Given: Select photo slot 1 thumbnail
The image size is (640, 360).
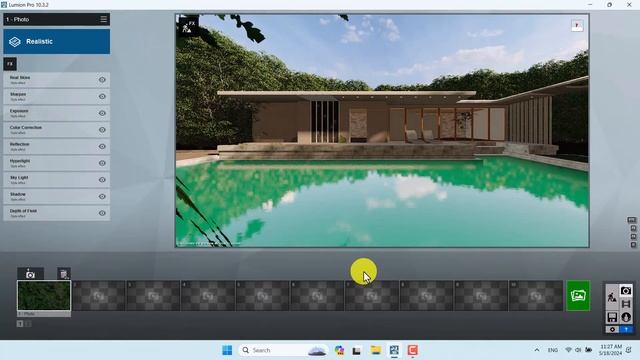Looking at the screenshot, I should [44, 296].
